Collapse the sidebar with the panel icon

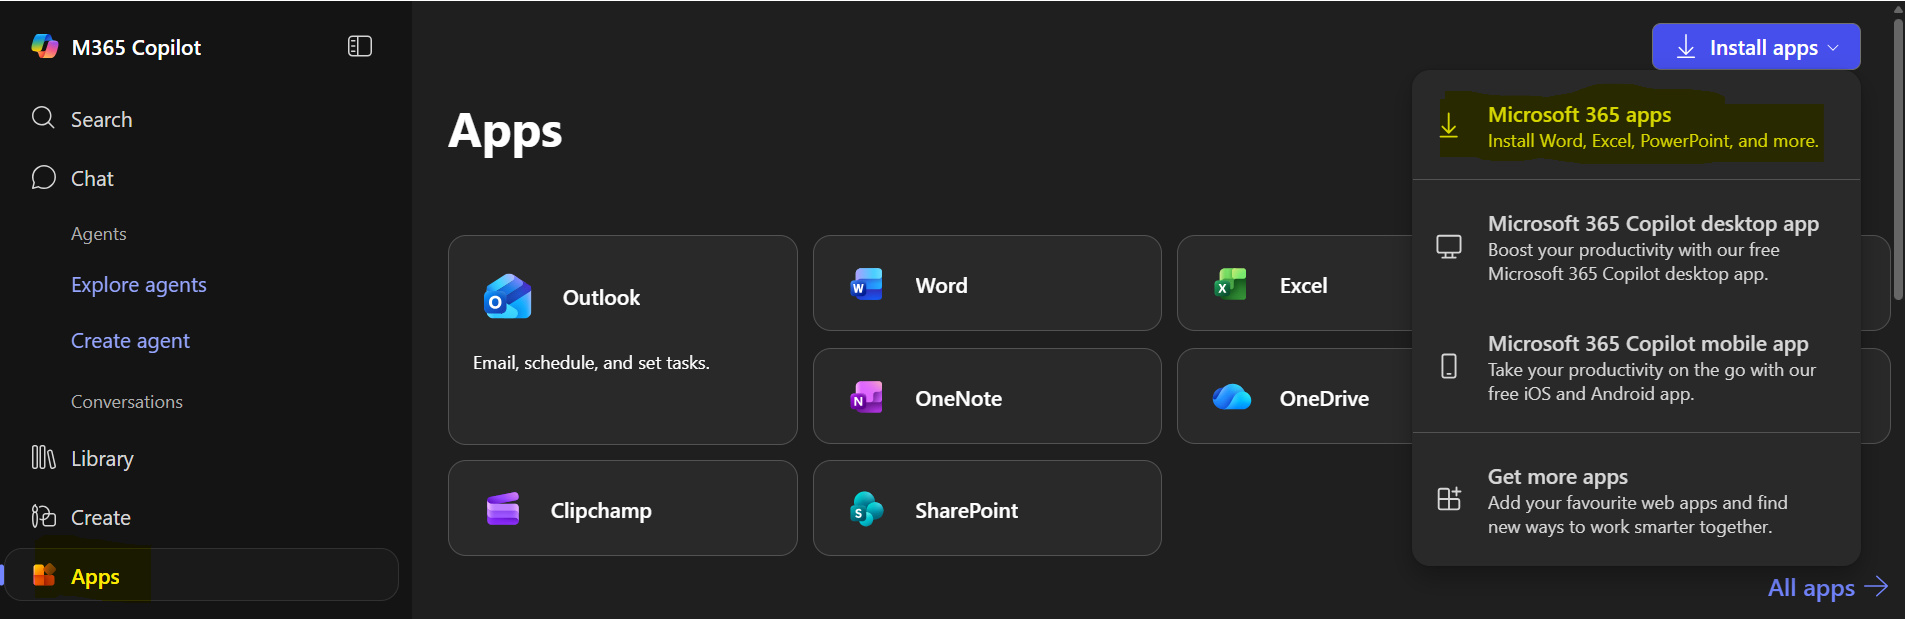coord(360,46)
